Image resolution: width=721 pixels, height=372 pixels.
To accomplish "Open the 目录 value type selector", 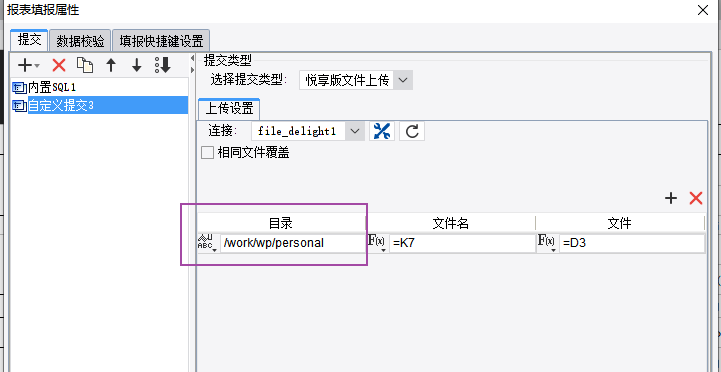I will [206, 243].
